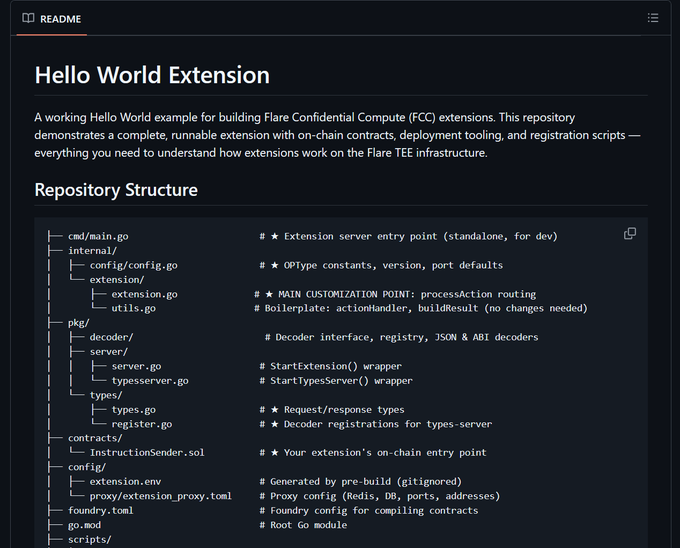Click server.go in the tree

[x=136, y=366]
